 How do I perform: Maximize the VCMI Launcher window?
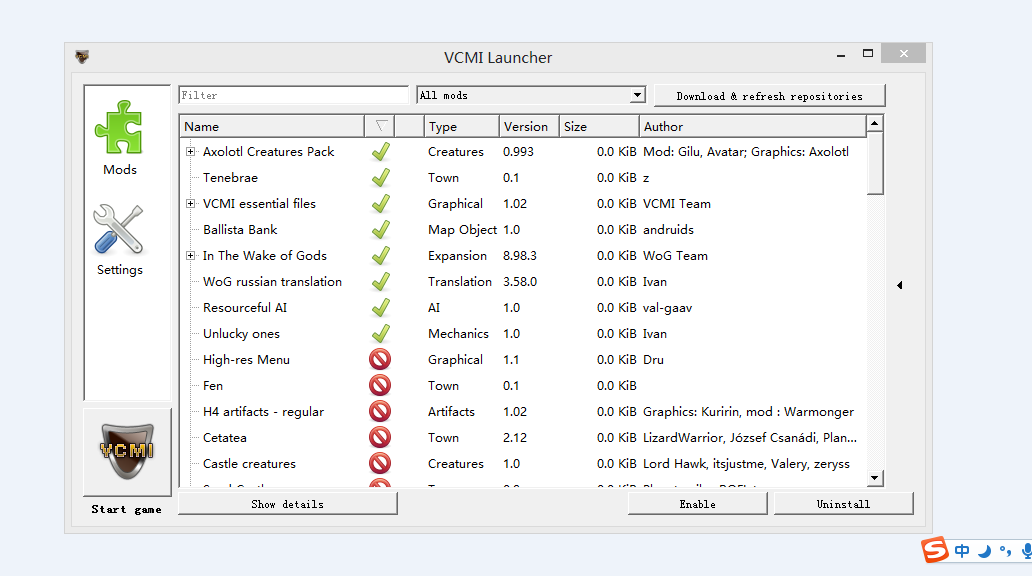(868, 53)
